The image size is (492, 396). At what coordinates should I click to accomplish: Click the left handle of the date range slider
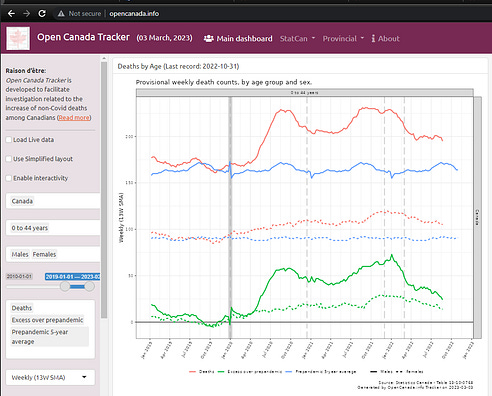(x=65, y=286)
